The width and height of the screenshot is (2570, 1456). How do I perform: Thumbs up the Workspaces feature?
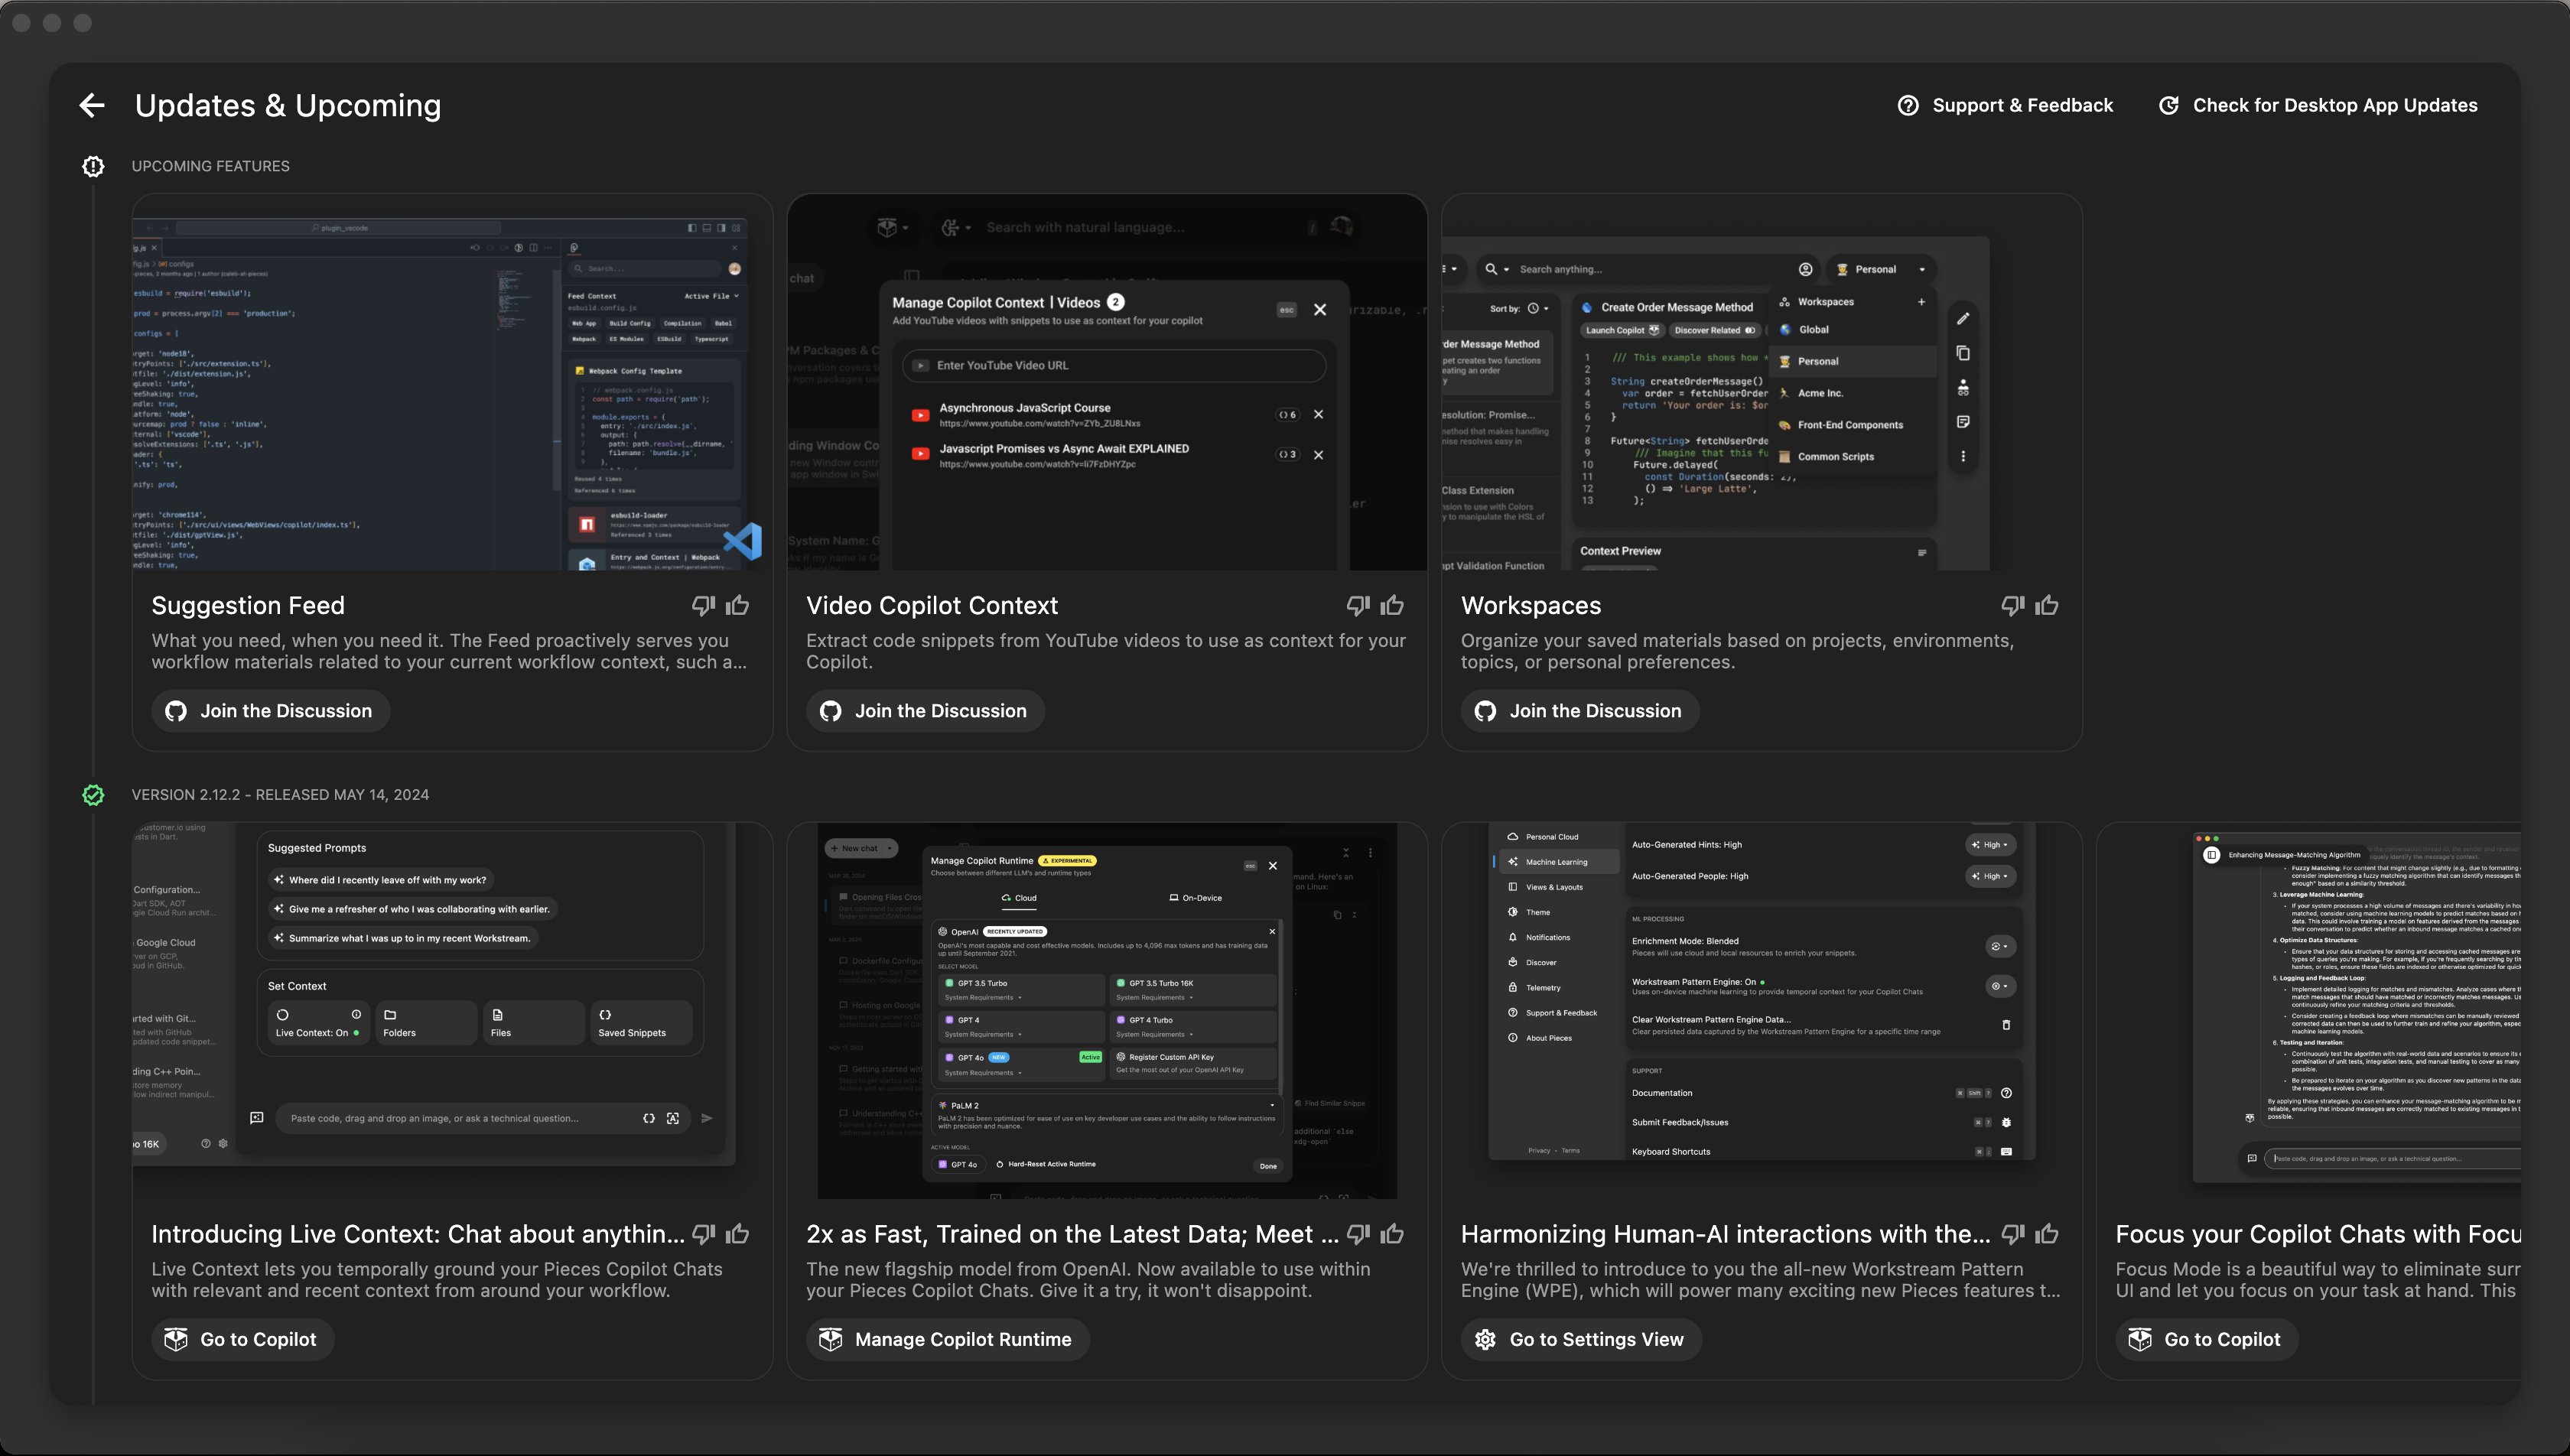pos(2047,605)
